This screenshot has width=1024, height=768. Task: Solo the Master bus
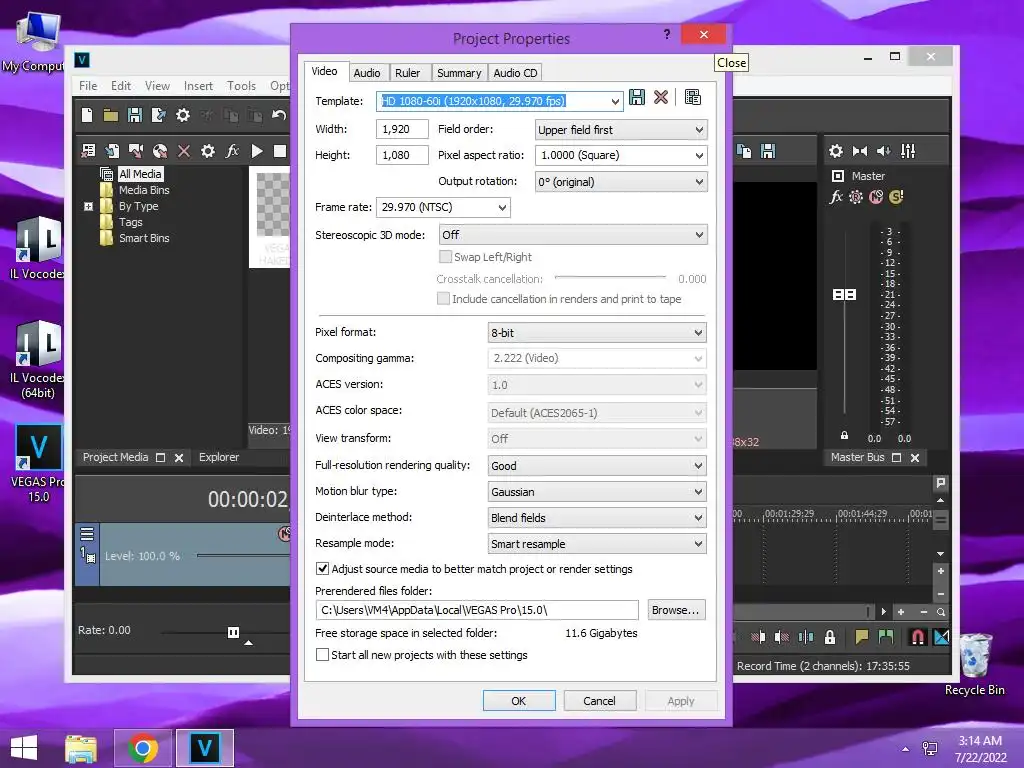pyautogui.click(x=896, y=197)
